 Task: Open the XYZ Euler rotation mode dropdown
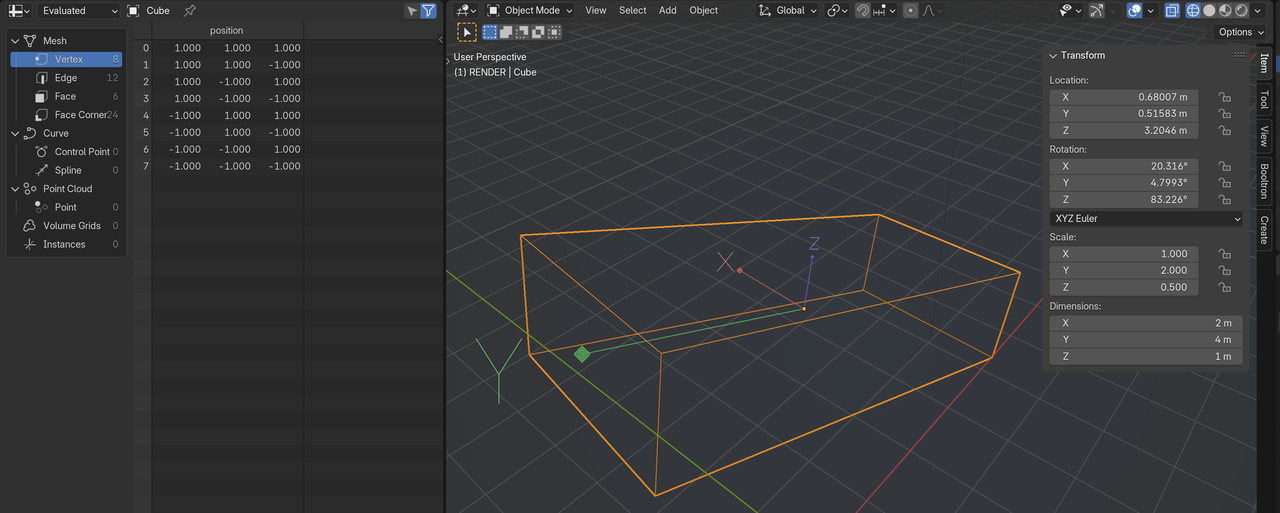1146,218
